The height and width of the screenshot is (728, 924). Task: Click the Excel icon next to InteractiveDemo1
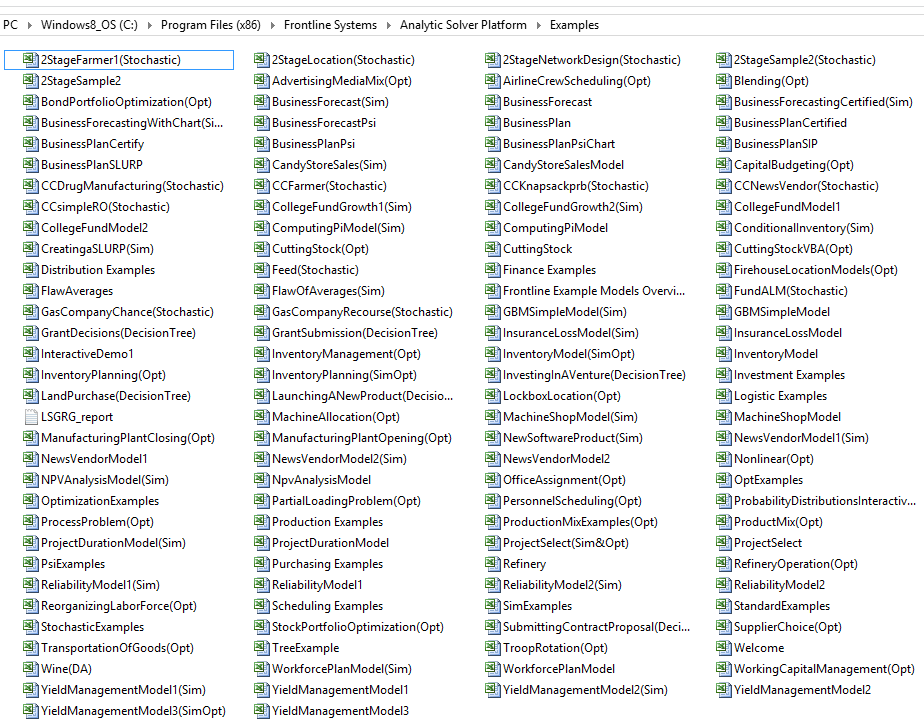tap(30, 354)
